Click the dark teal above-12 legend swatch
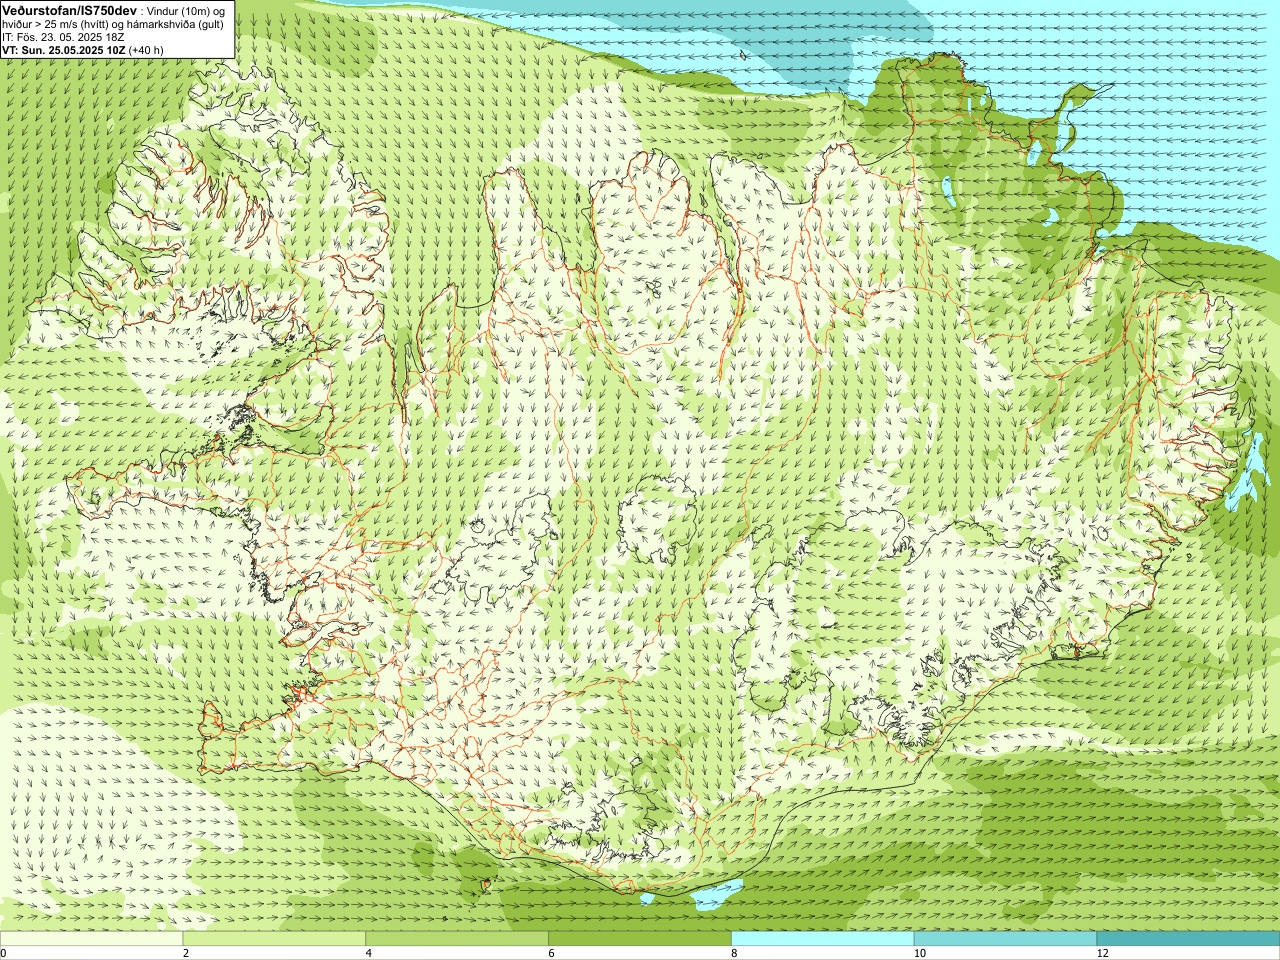1280x960 pixels. [1188, 939]
